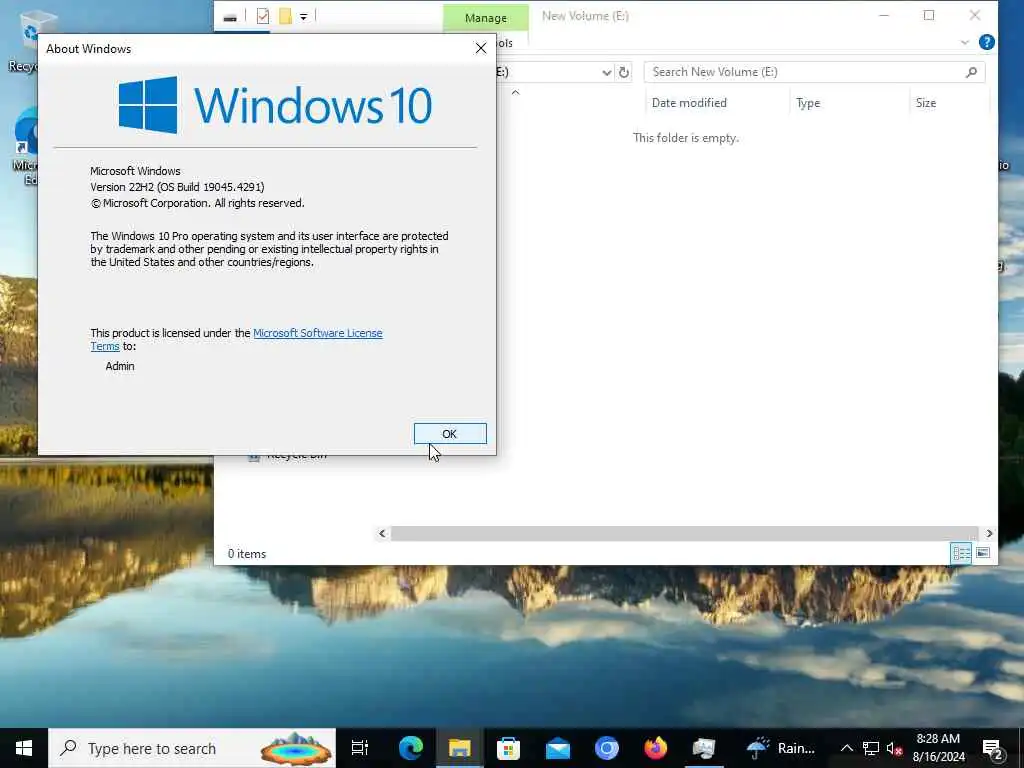Click New folder icon in quick access toolbar
The height and width of the screenshot is (768, 1024).
coord(285,16)
